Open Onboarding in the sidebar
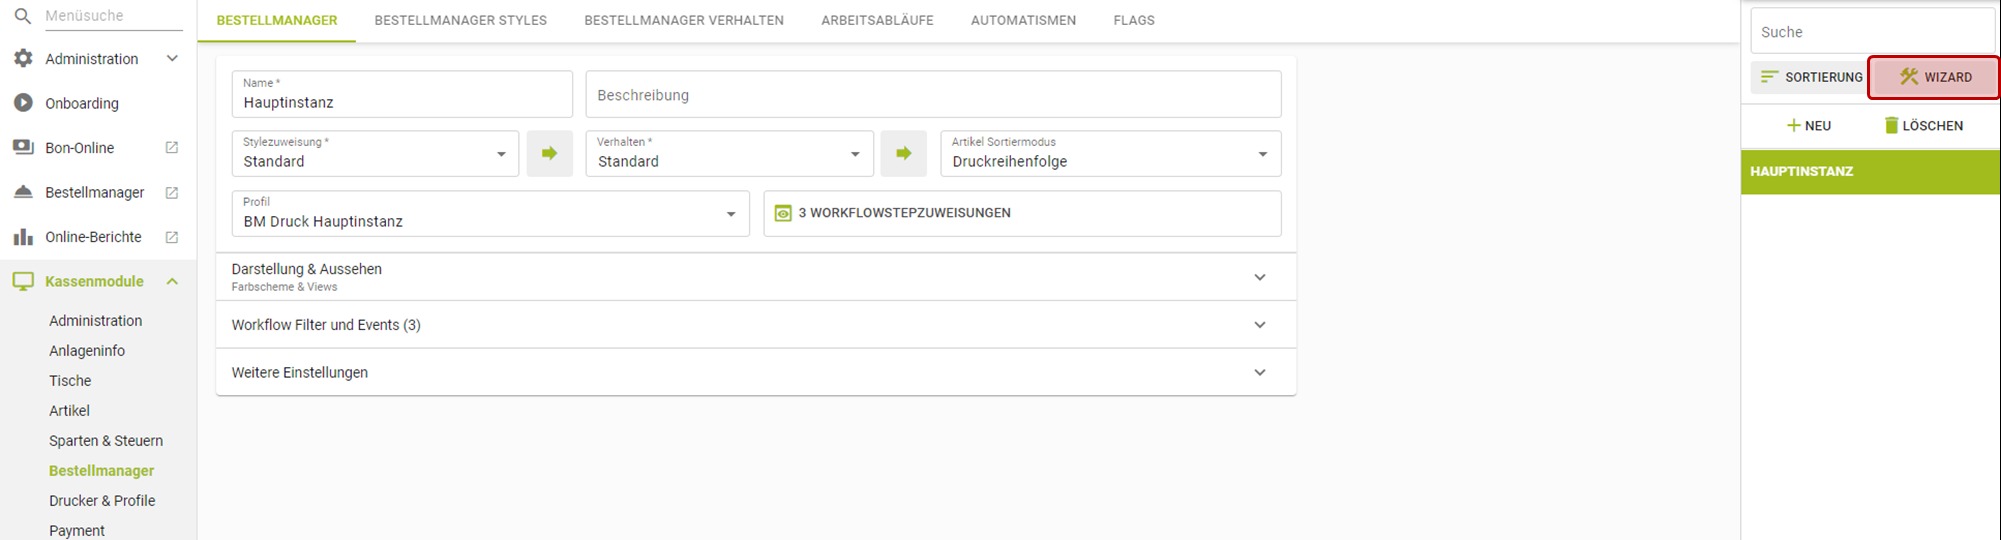 [82, 103]
